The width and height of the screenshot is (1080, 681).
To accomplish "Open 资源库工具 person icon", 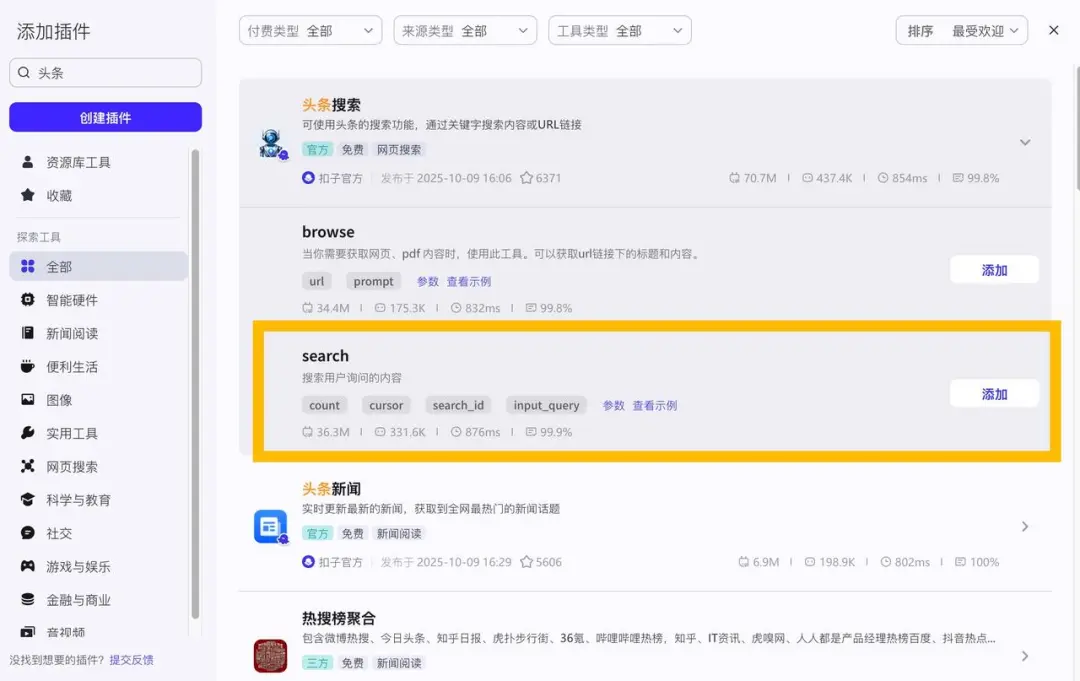I will [28, 162].
